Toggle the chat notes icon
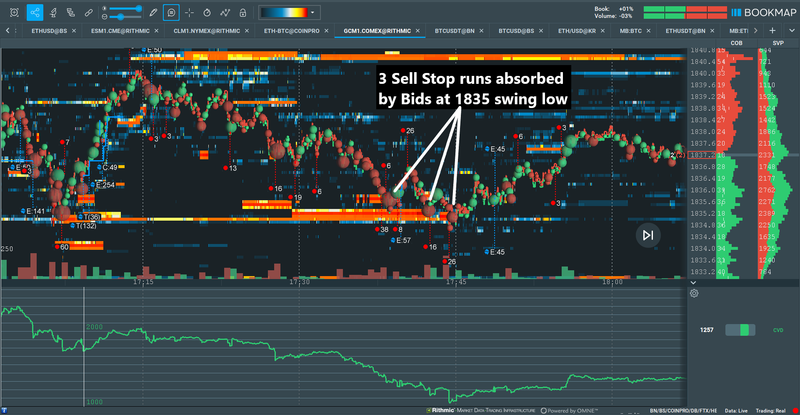The image size is (800, 415). click(x=171, y=12)
